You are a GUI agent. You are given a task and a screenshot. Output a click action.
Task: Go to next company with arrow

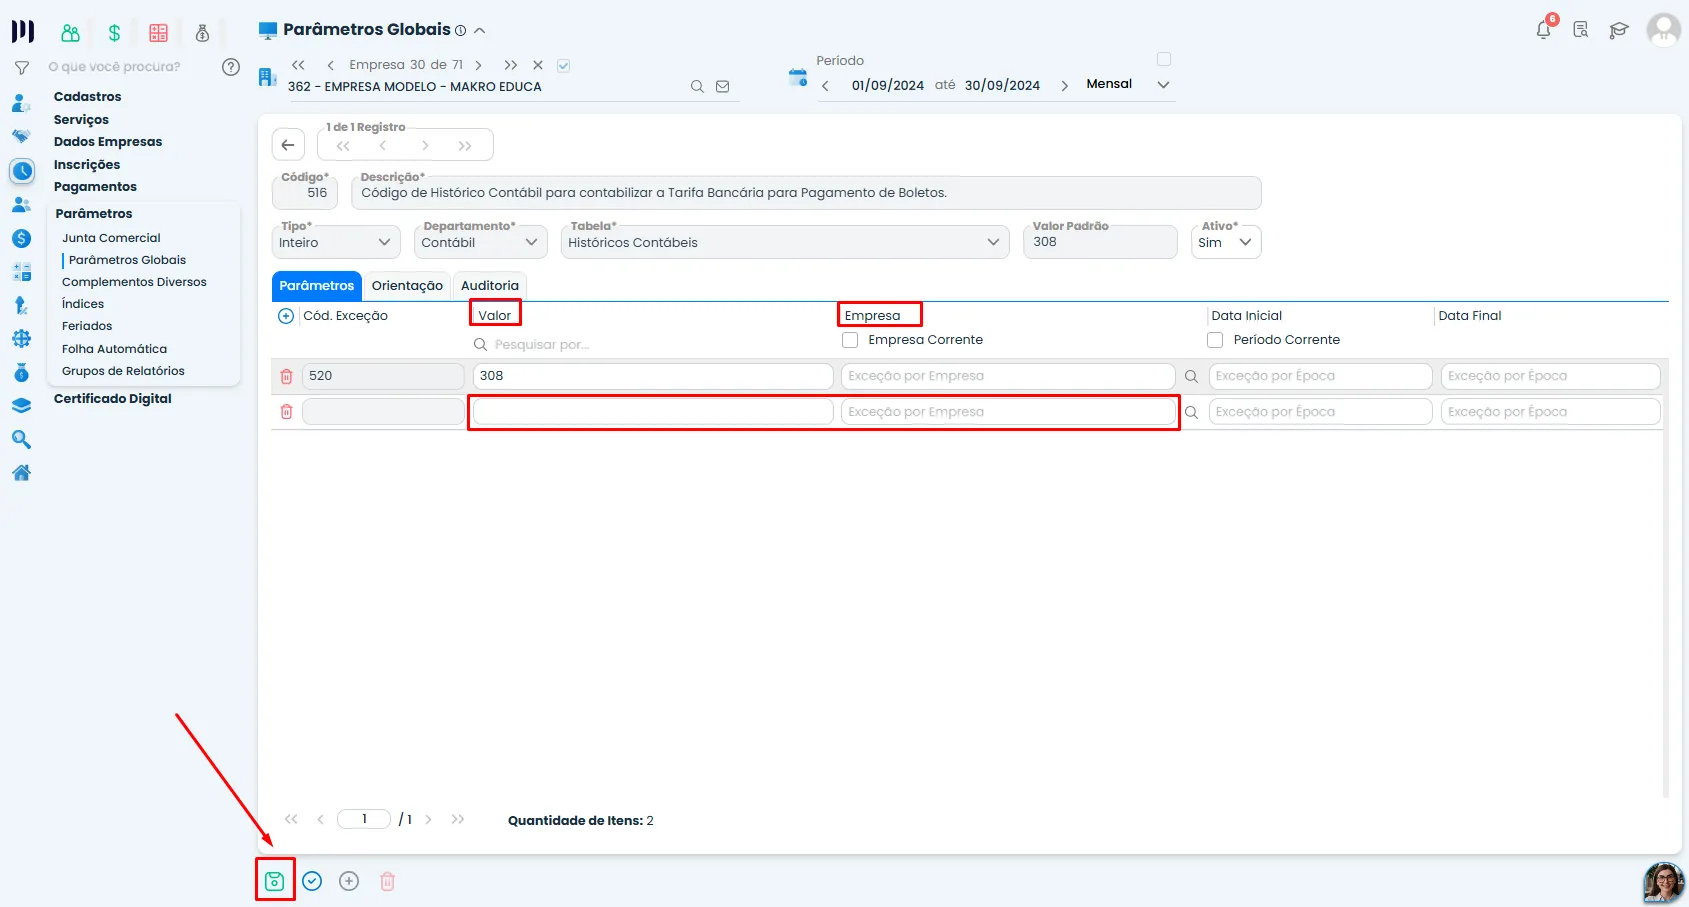[479, 66]
